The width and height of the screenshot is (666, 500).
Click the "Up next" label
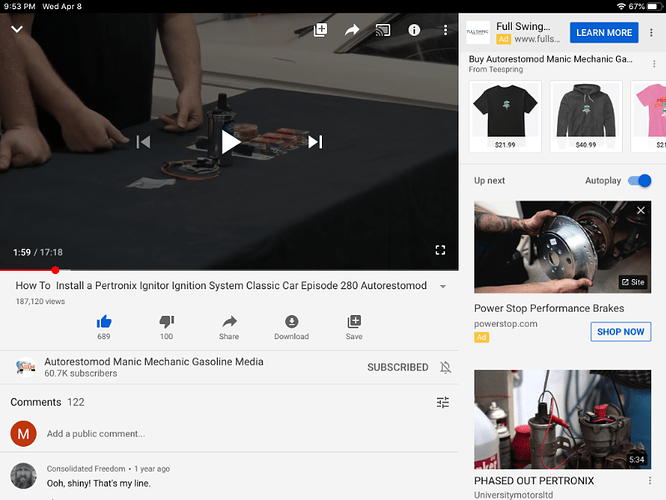coord(489,181)
